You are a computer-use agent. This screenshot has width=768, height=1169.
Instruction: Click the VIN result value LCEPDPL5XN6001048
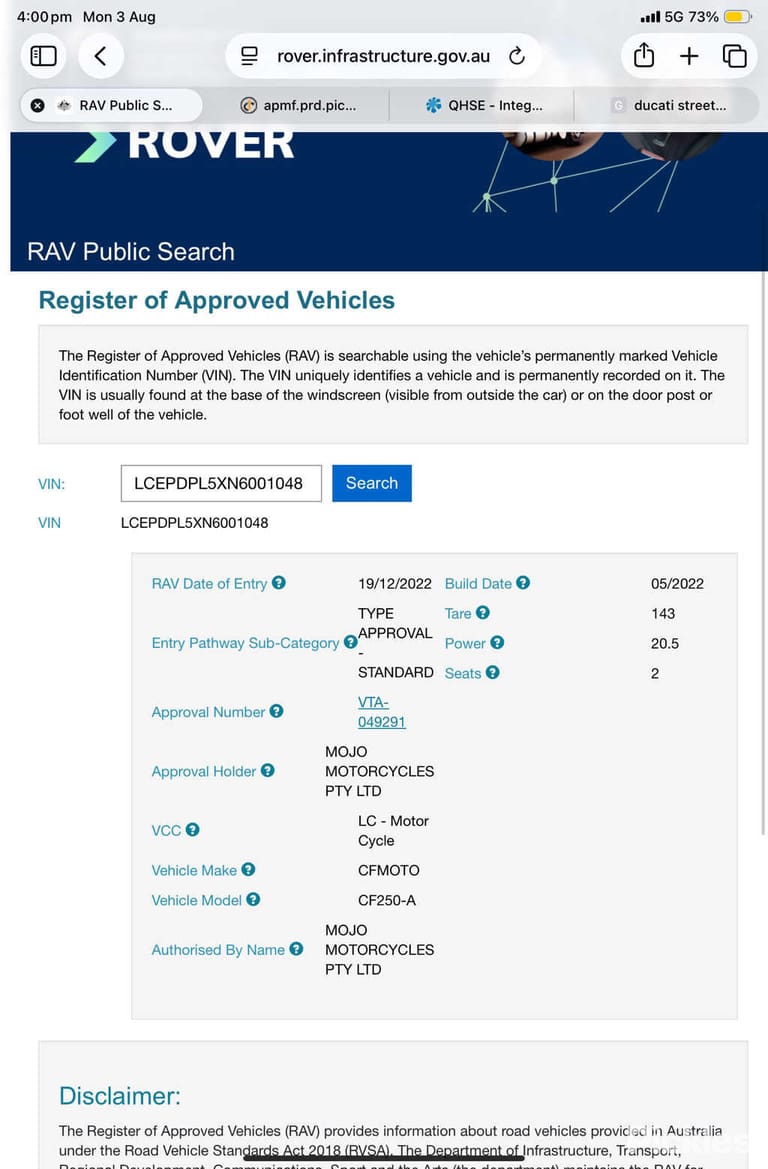coord(195,523)
